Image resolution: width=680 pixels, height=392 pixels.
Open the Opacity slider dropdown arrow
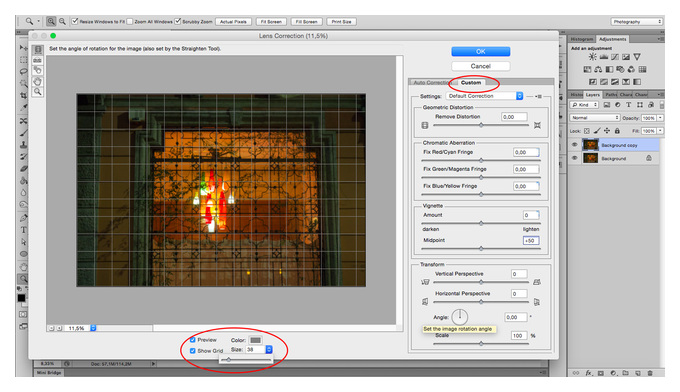(x=660, y=118)
